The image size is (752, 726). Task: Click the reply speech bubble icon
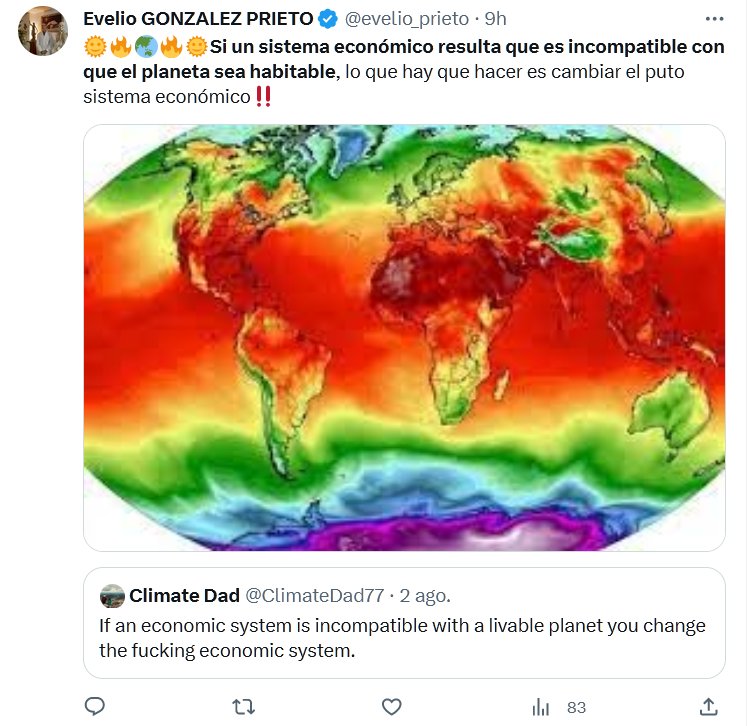point(95,706)
